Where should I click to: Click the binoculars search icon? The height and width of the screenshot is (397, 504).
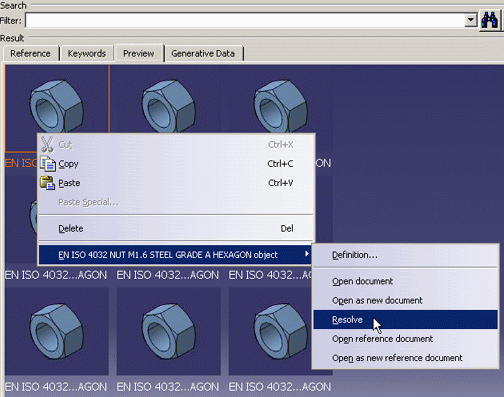tap(489, 20)
